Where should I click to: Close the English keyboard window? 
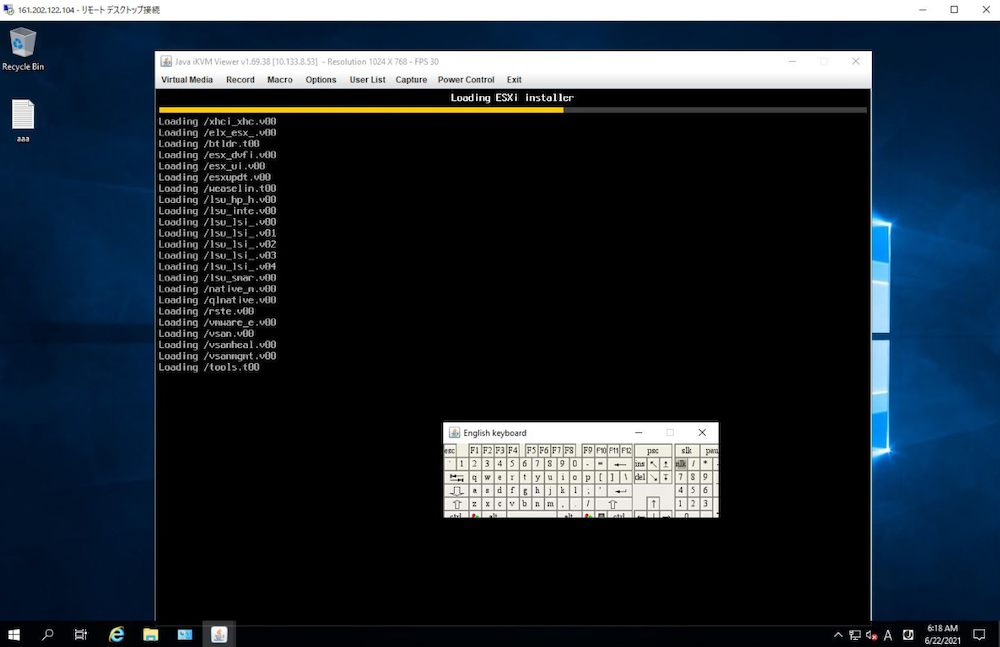[x=702, y=433]
